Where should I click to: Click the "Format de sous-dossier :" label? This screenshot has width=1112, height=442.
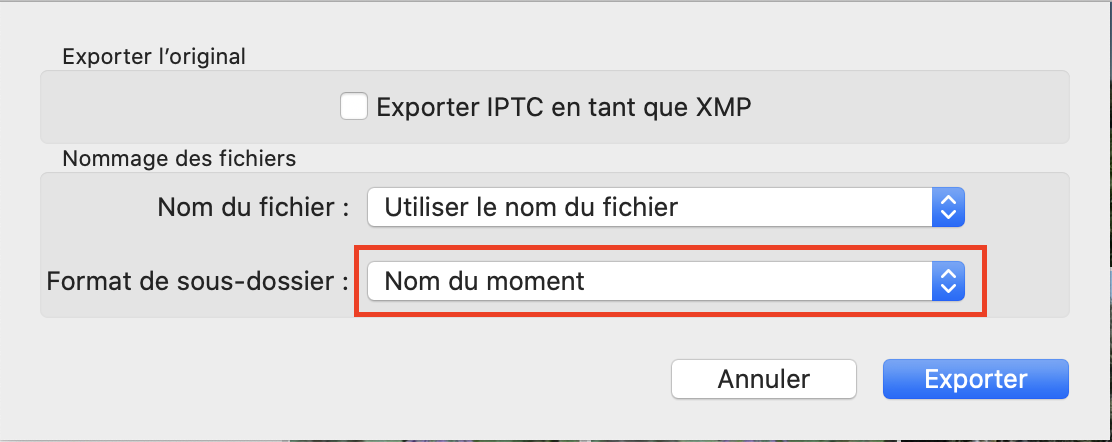197,281
